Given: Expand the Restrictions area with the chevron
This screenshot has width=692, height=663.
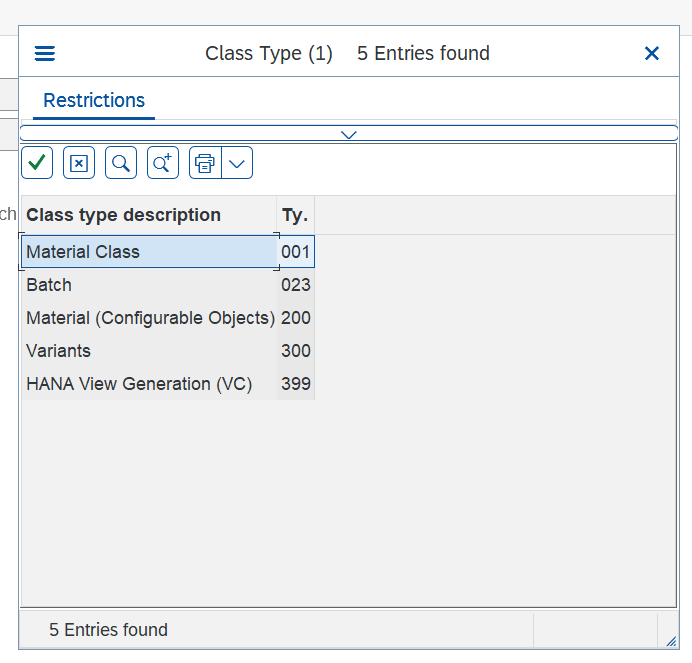Looking at the screenshot, I should [x=348, y=134].
